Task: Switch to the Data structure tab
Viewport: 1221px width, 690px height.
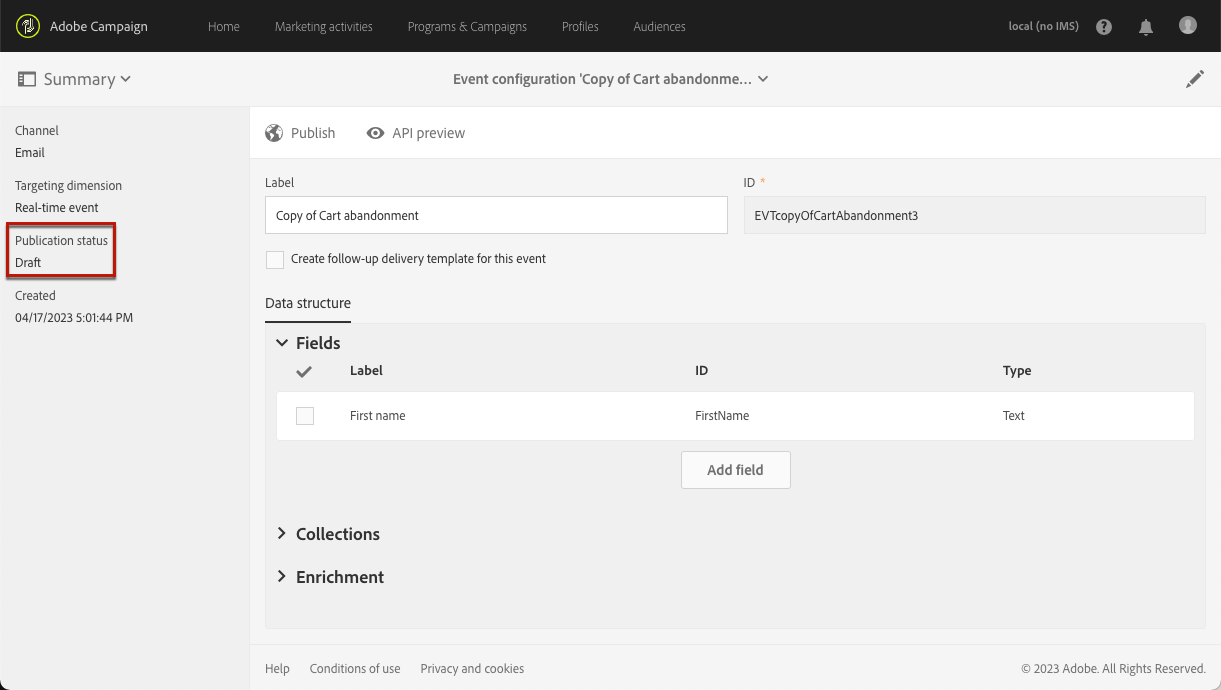Action: (x=308, y=303)
